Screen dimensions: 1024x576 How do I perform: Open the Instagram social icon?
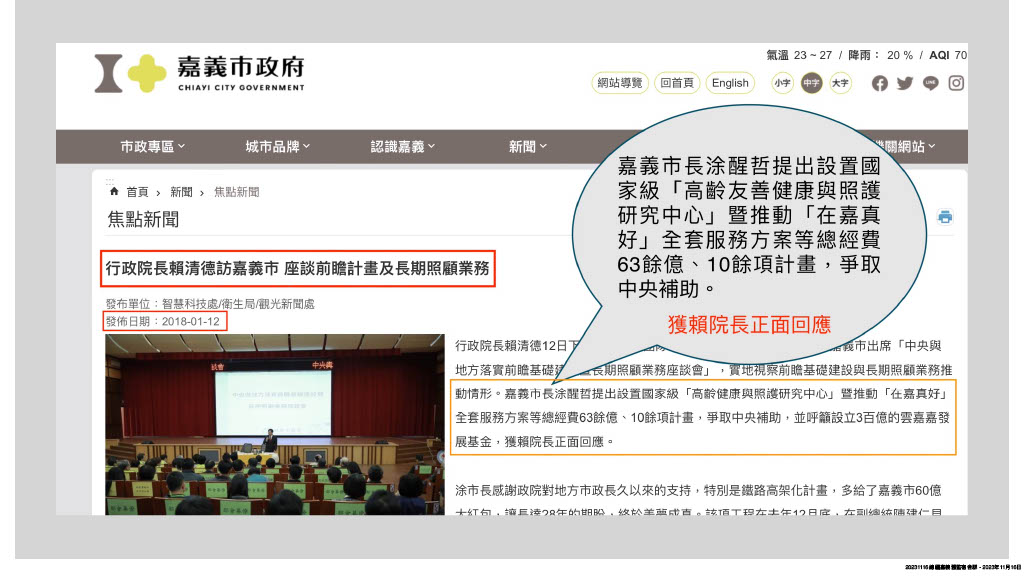956,83
